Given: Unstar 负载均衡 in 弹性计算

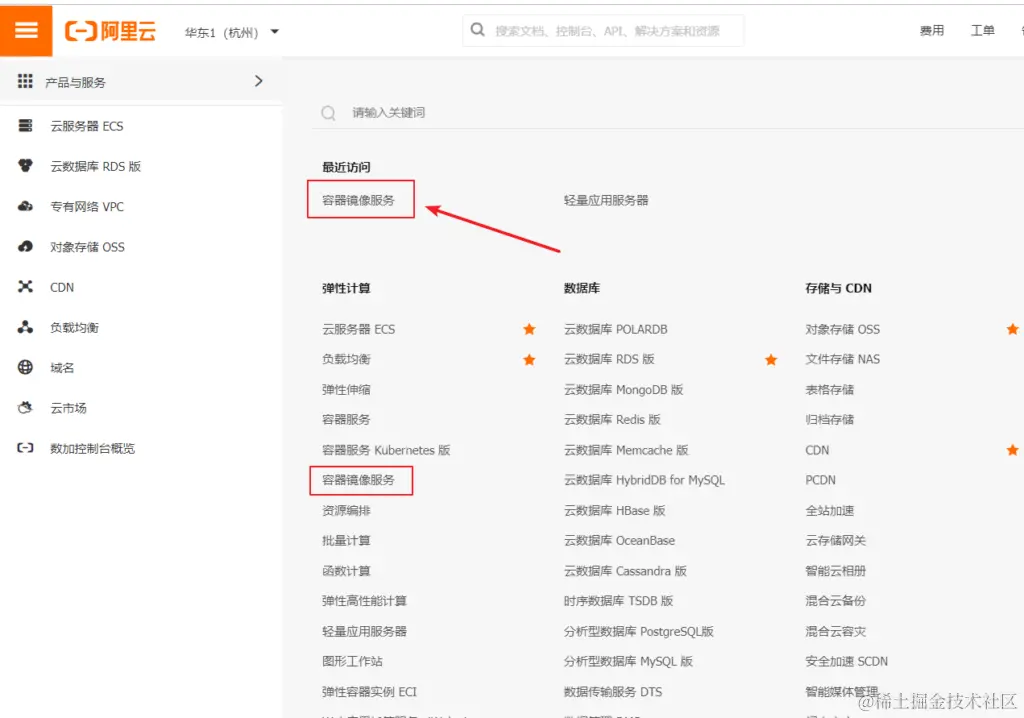Looking at the screenshot, I should tap(530, 359).
